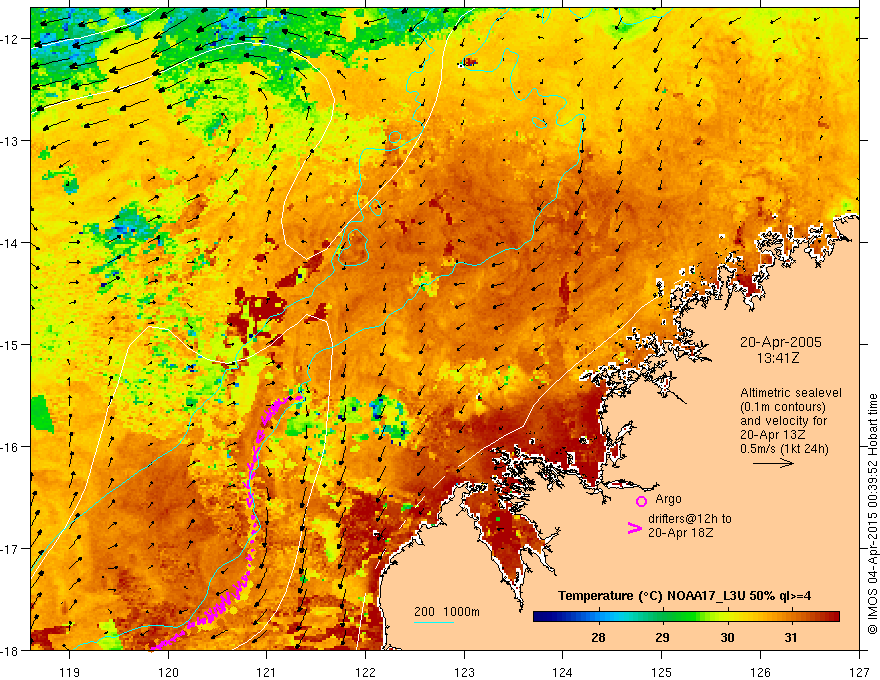Click the '0.5m/s (1kt 24h)' text

click(784, 449)
